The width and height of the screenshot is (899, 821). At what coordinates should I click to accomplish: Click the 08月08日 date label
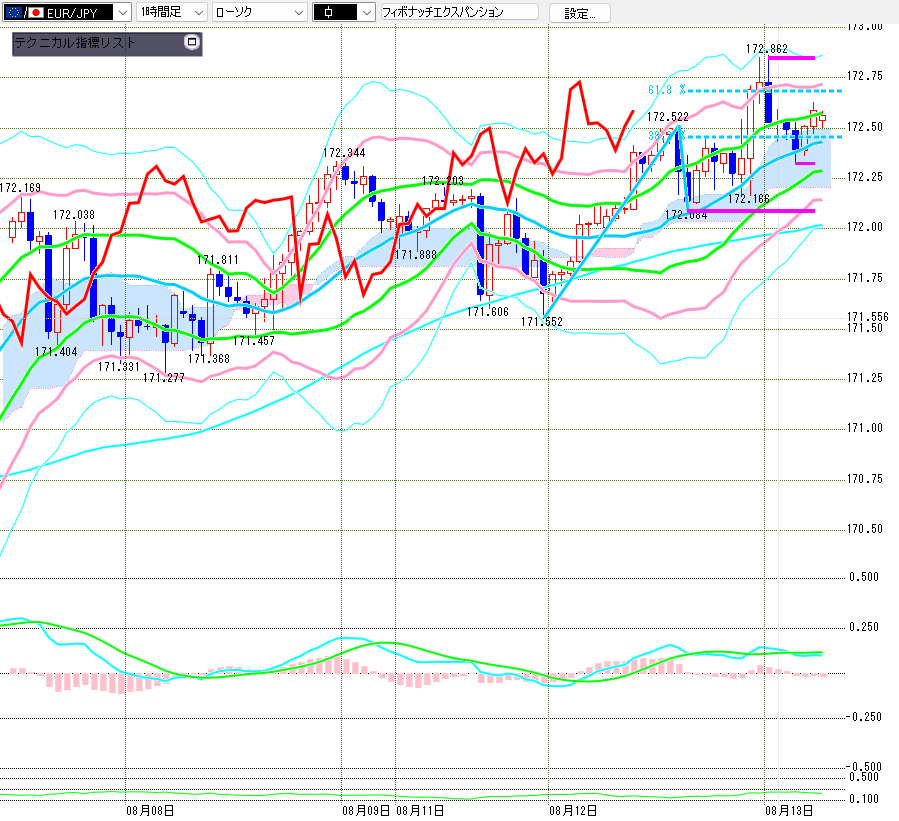tap(150, 811)
